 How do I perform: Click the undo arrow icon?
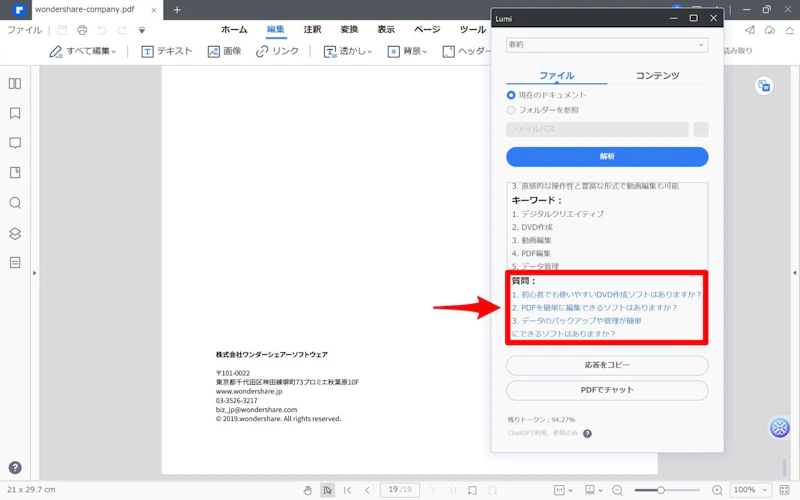pos(102,30)
